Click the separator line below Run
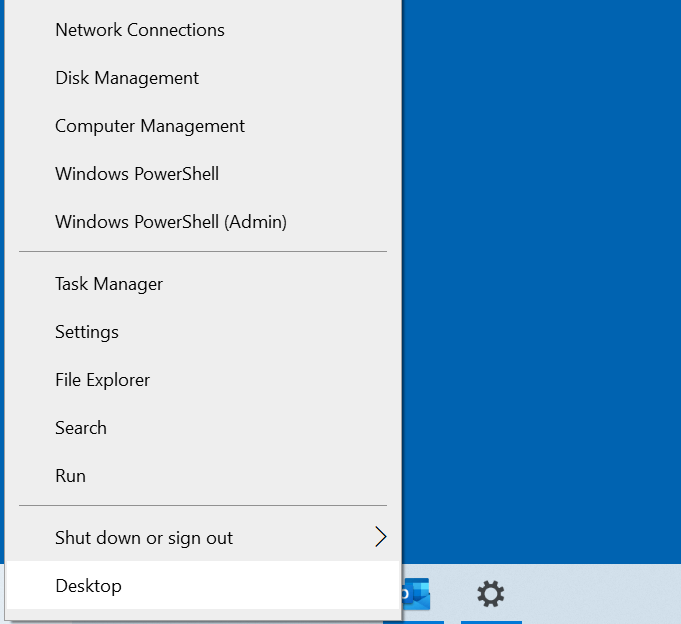The width and height of the screenshot is (681, 624). click(x=203, y=506)
